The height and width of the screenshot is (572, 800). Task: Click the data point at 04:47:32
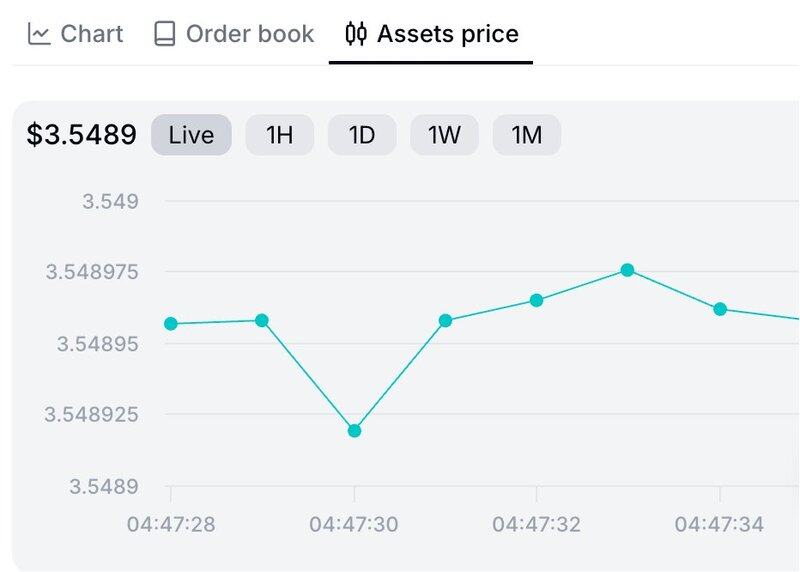coord(537,300)
